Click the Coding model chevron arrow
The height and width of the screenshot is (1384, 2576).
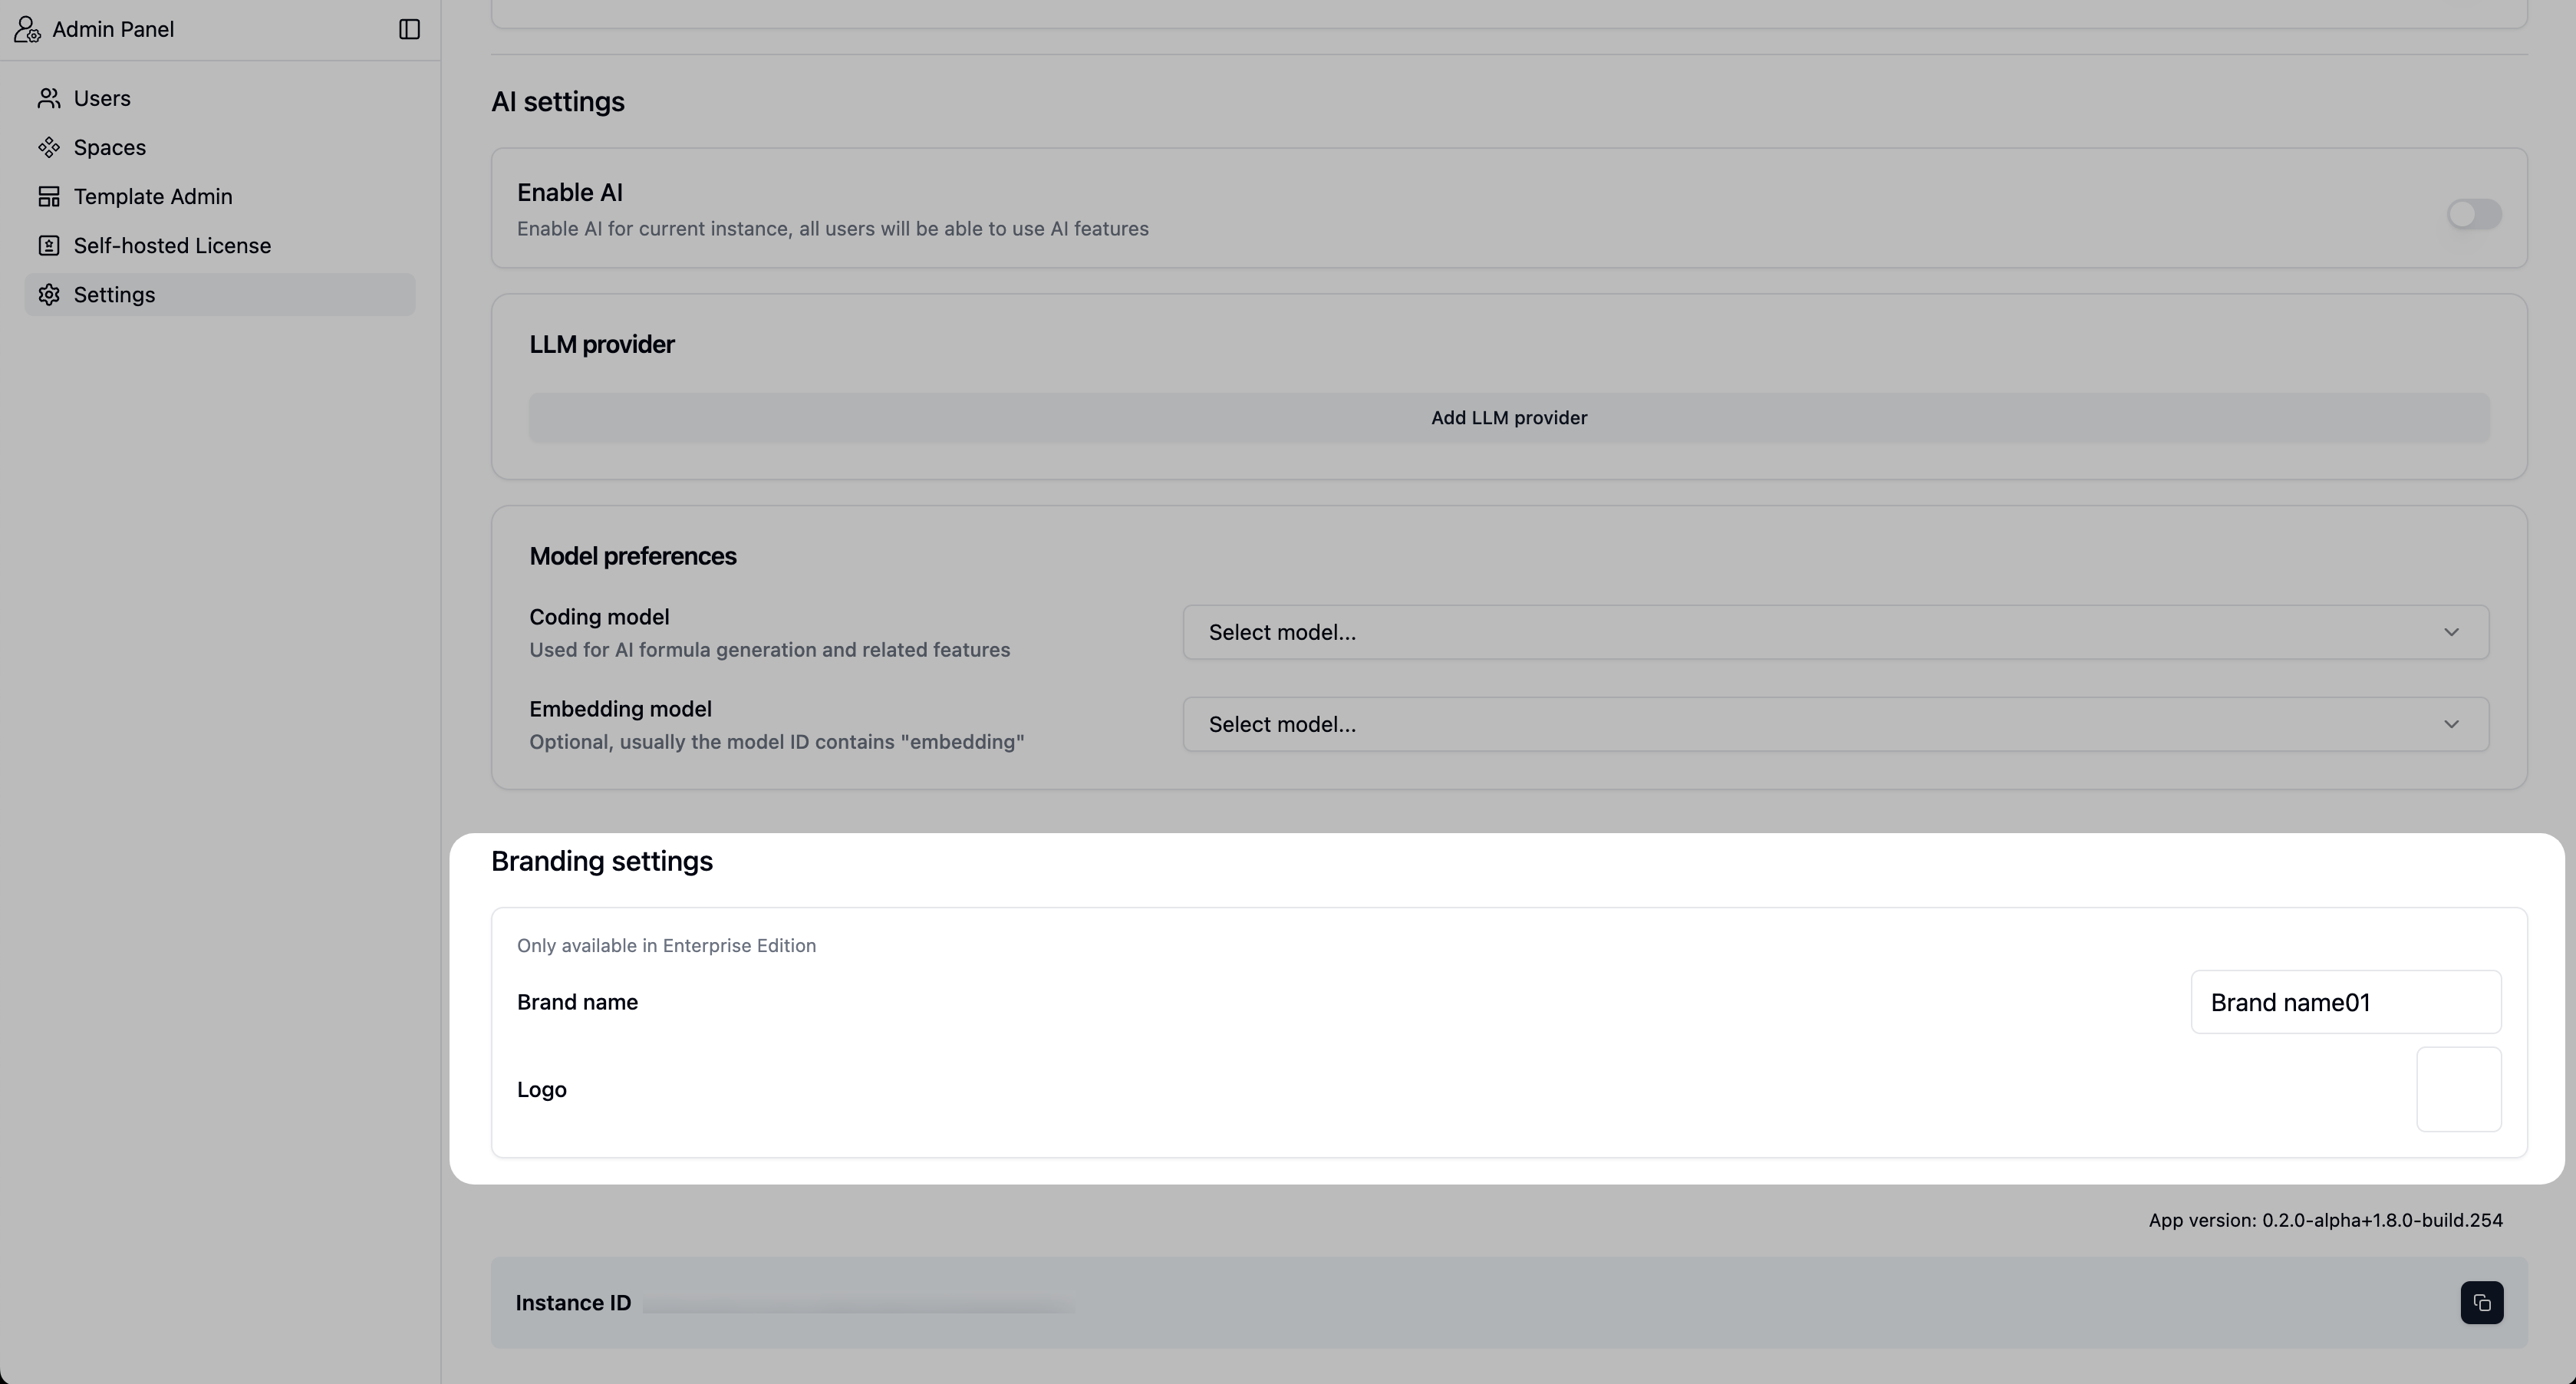[2451, 632]
